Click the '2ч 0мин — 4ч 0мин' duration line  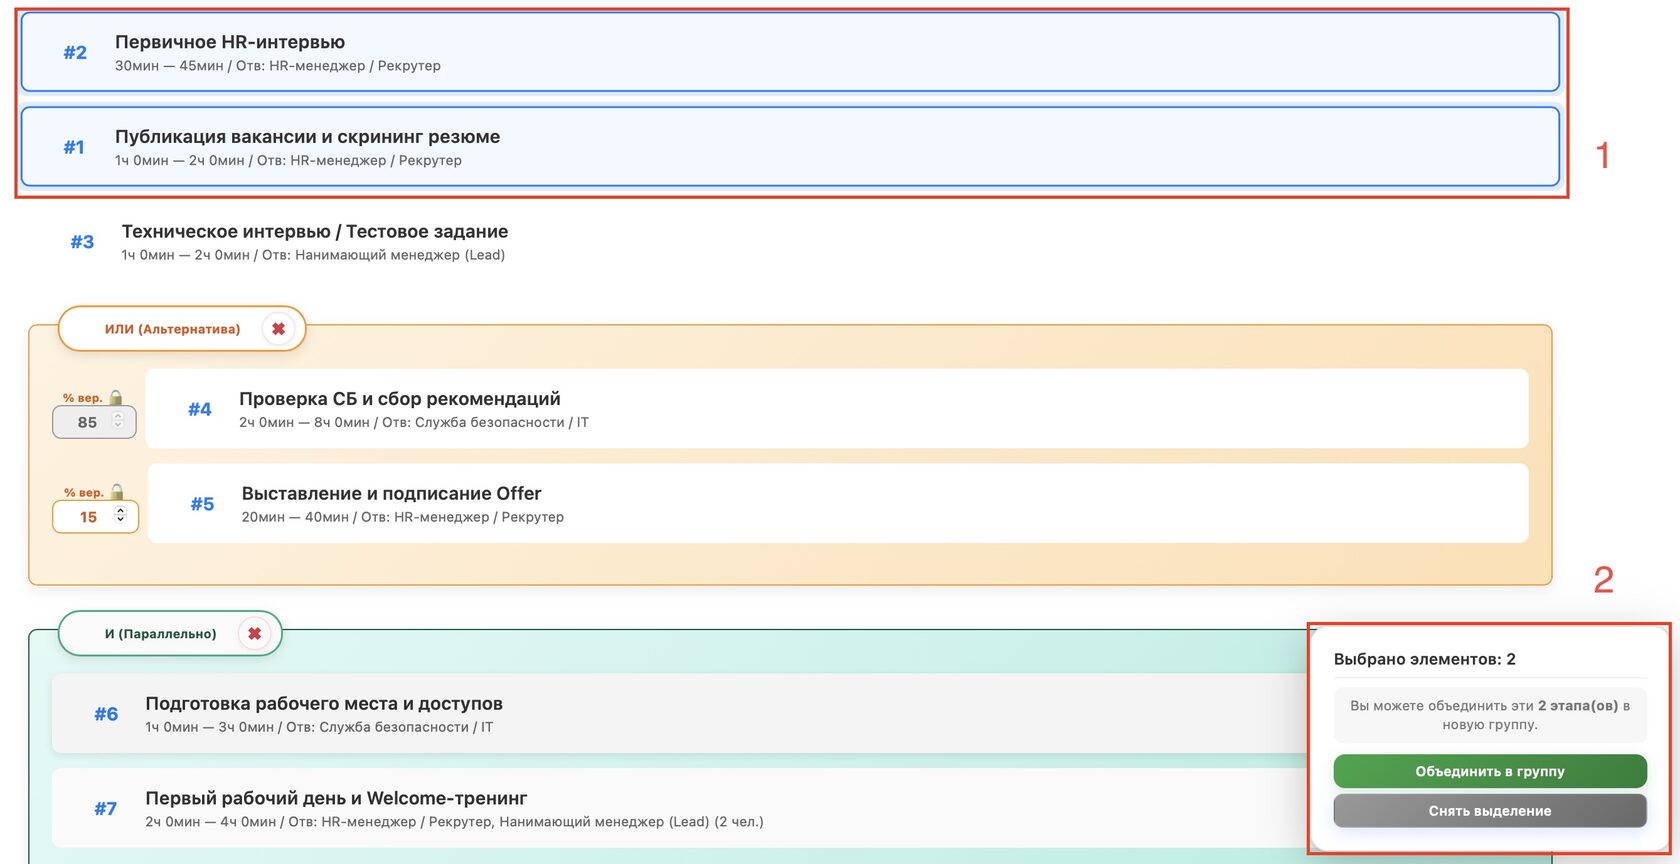(454, 822)
